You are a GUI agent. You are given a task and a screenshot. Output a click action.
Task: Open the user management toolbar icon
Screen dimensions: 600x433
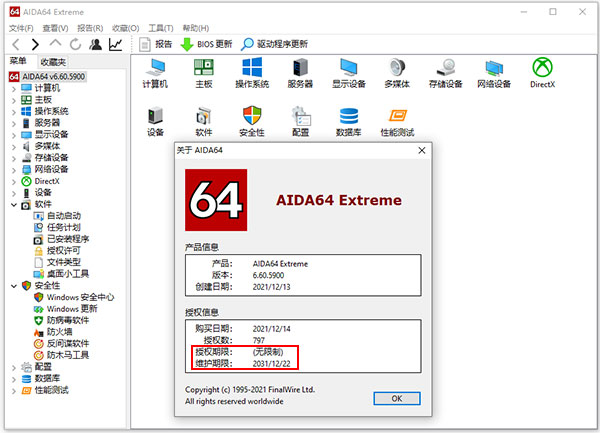click(96, 44)
